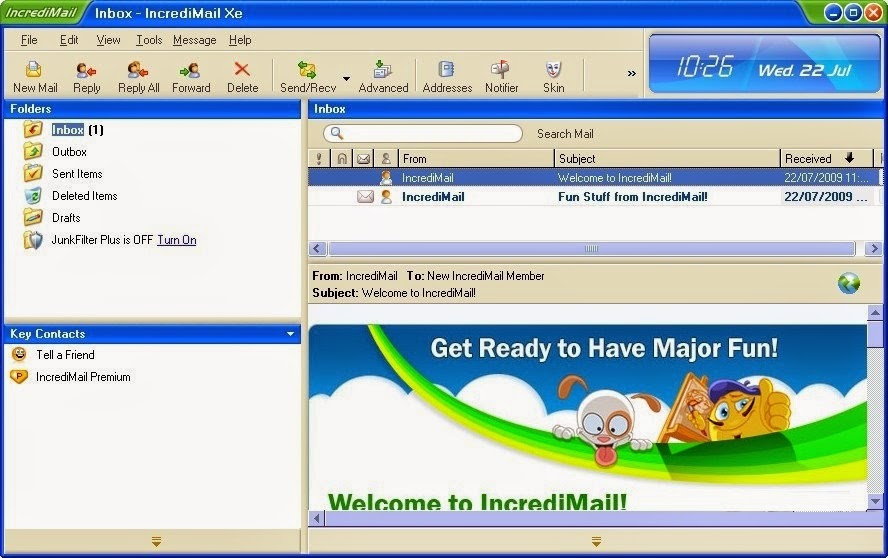Click preview pane scroll down arrow

pyautogui.click(x=875, y=501)
